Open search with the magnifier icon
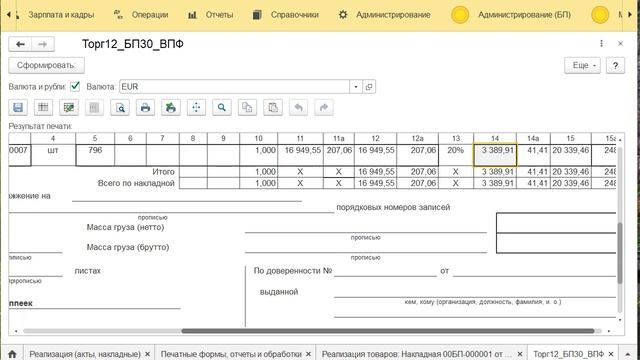 point(222,108)
